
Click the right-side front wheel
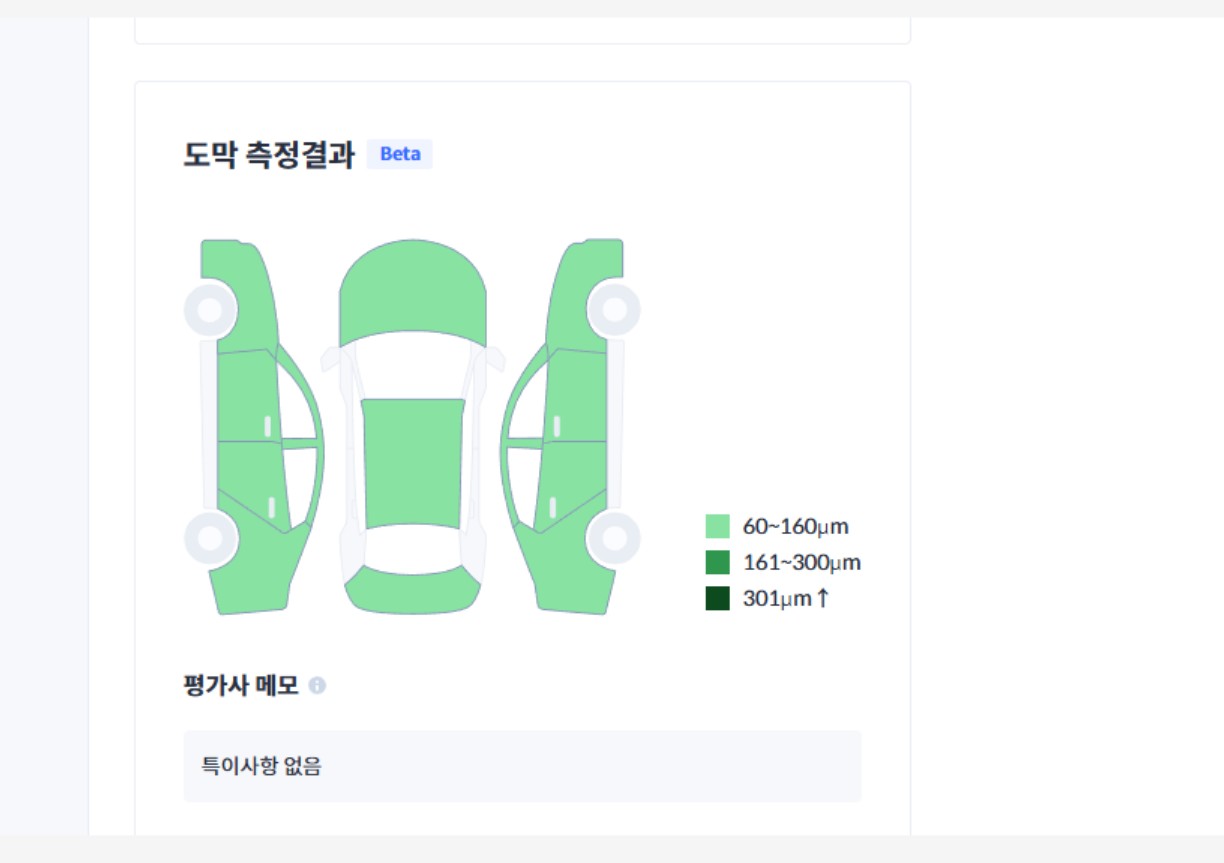click(x=613, y=310)
